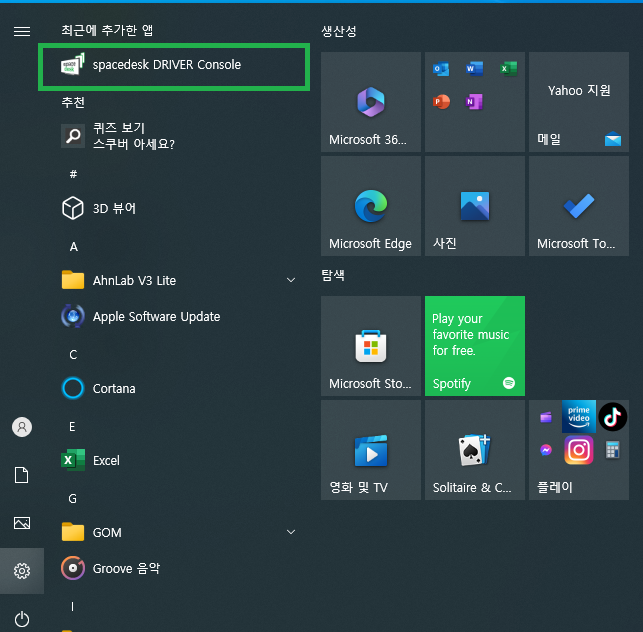Click the G letter header
The height and width of the screenshot is (632, 643).
(72, 498)
